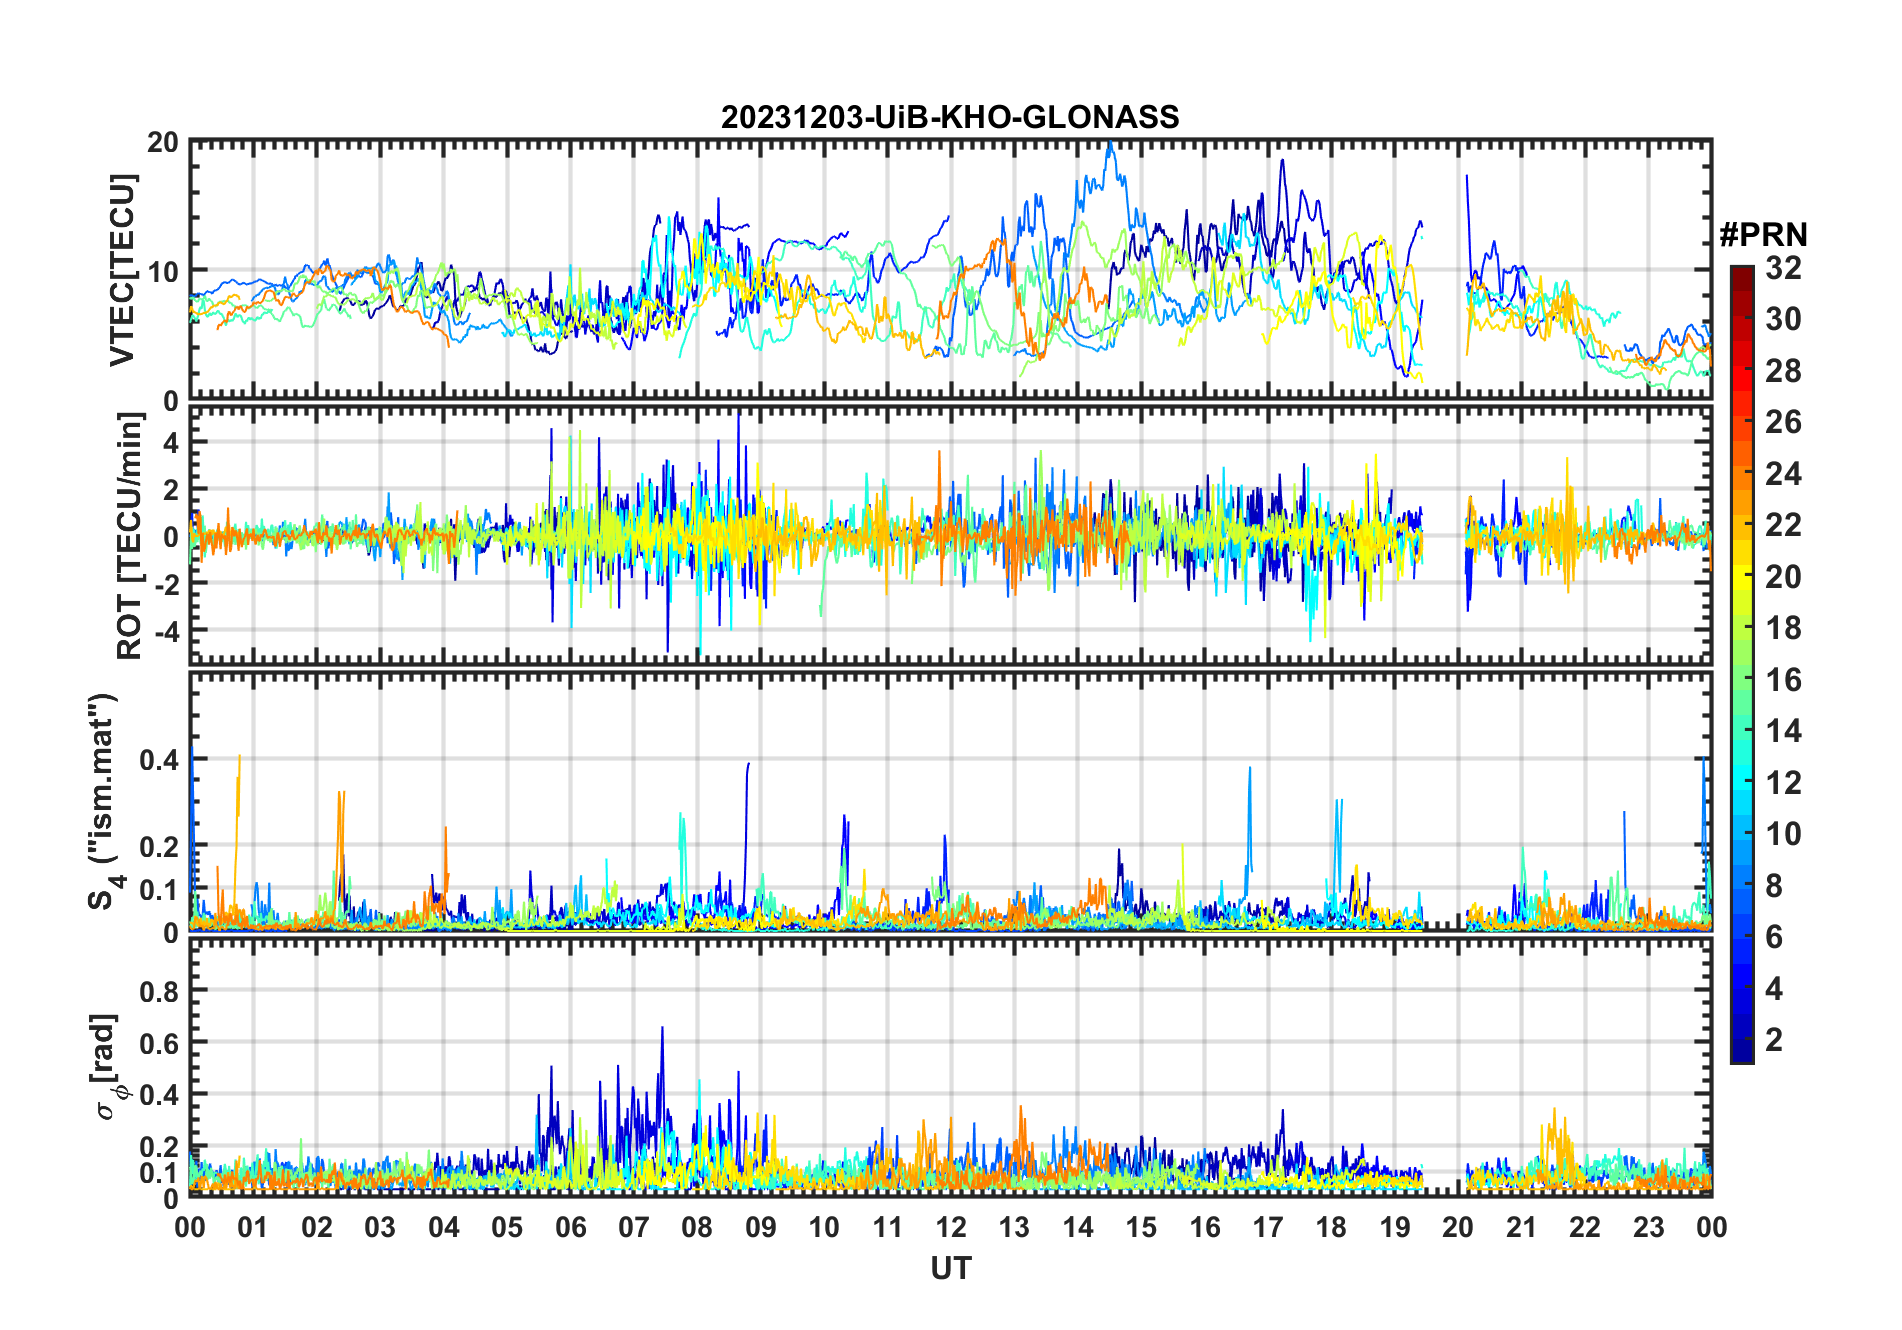Click x-axis hour label 17

pos(1268,1227)
